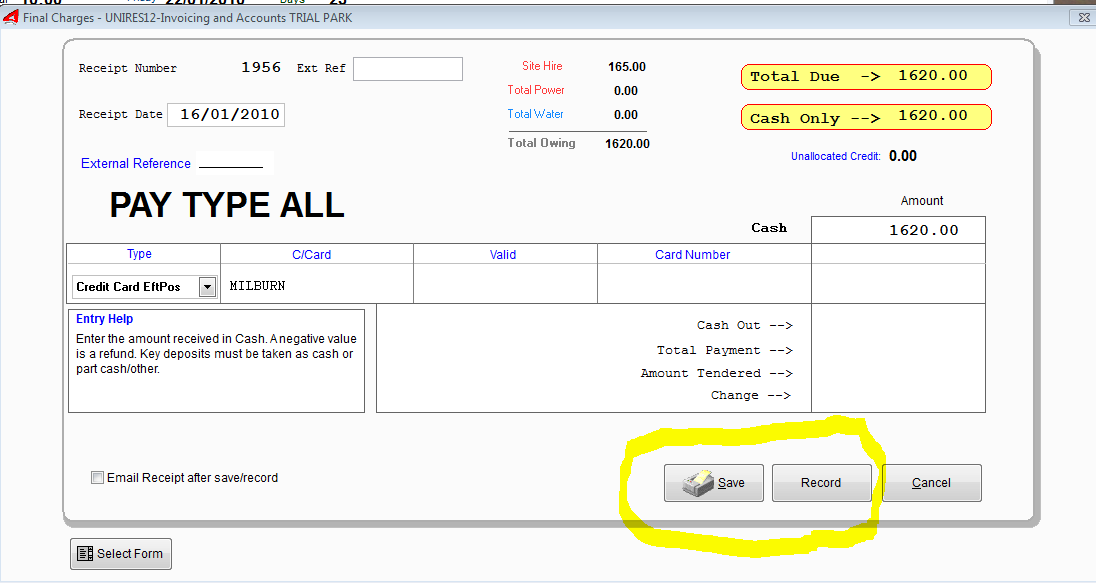Click the empty Card Number cell

(x=704, y=283)
